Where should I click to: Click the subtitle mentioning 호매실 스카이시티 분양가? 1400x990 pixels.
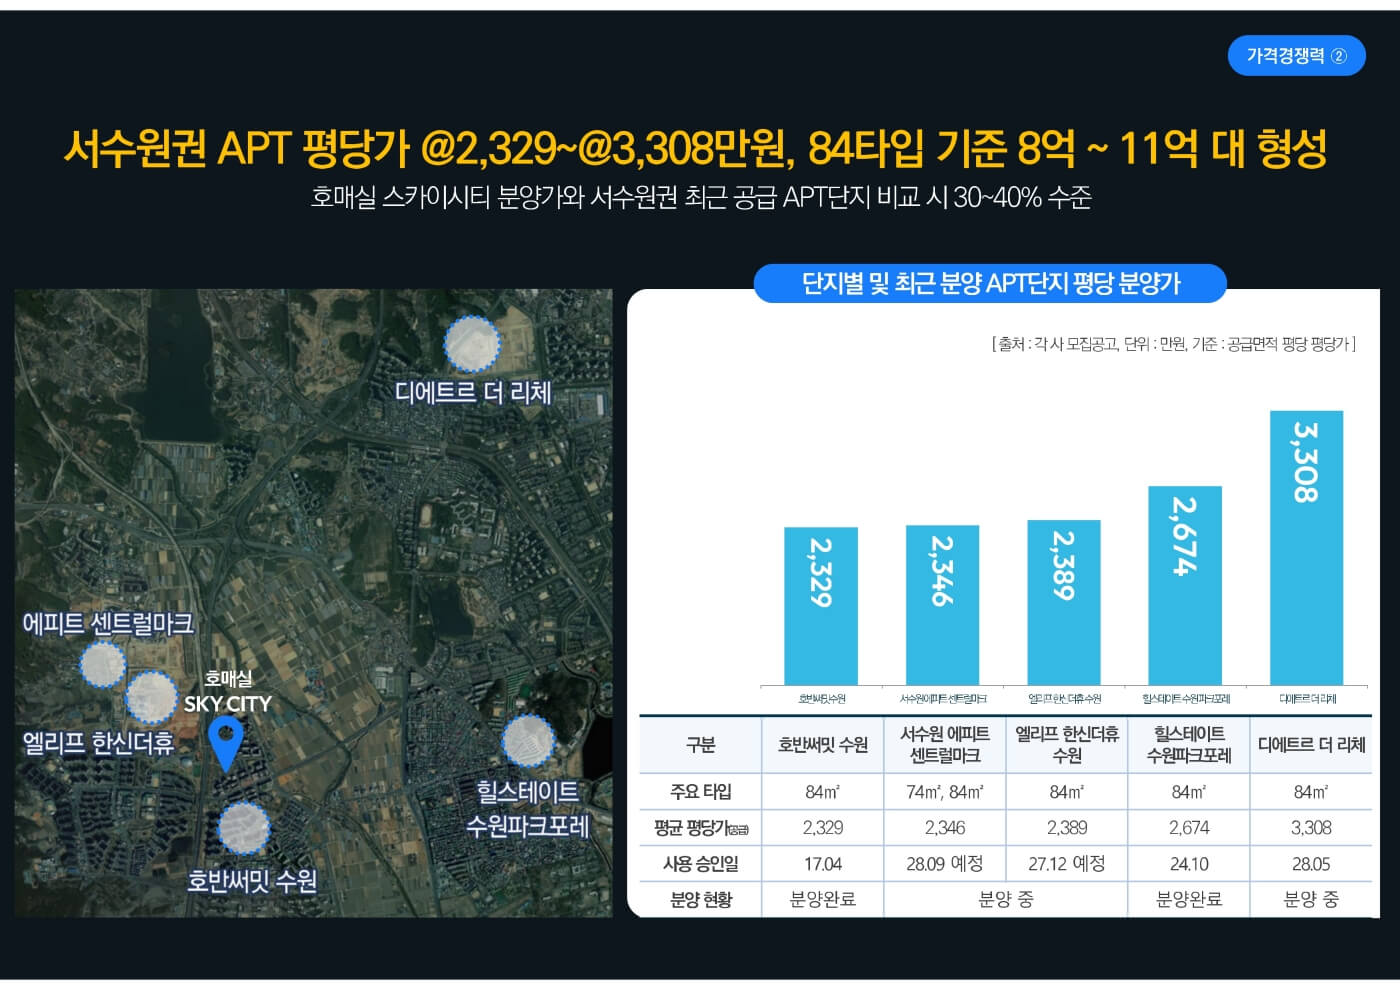[700, 197]
